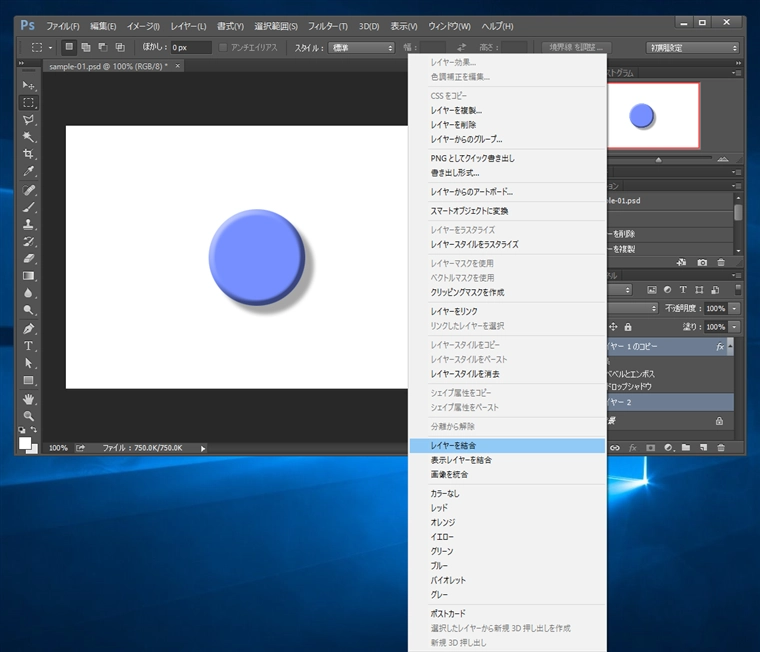Open the marquee tool preset dropdown arrow
The width and height of the screenshot is (760, 652).
pyautogui.click(x=50, y=48)
